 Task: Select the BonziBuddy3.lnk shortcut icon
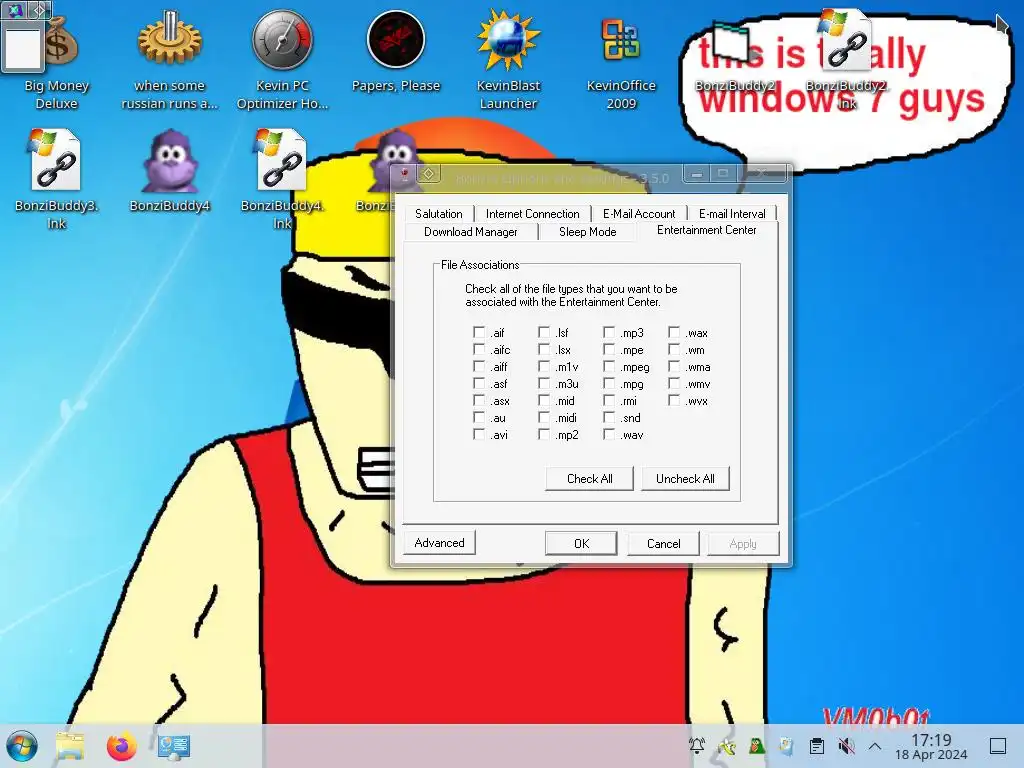click(x=57, y=179)
